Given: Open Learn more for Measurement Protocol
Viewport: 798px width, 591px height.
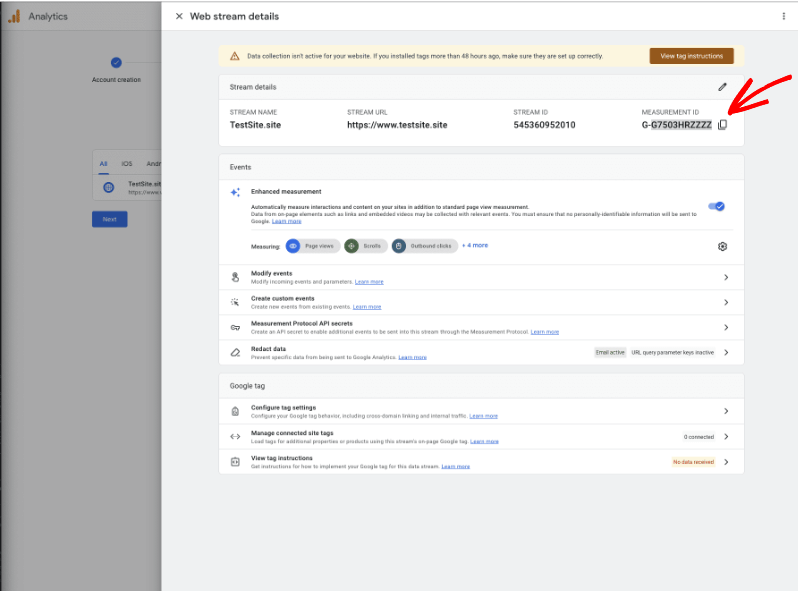Looking at the screenshot, I should pyautogui.click(x=545, y=332).
